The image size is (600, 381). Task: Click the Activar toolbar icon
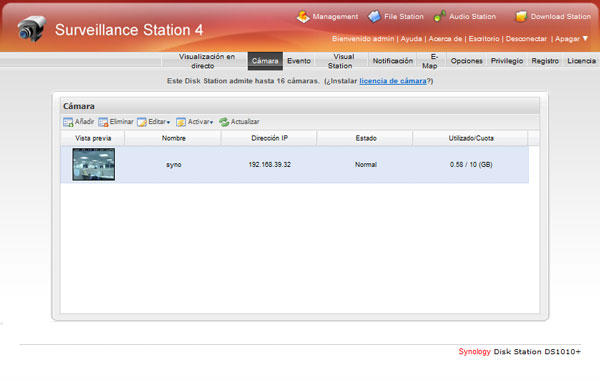tap(181, 122)
